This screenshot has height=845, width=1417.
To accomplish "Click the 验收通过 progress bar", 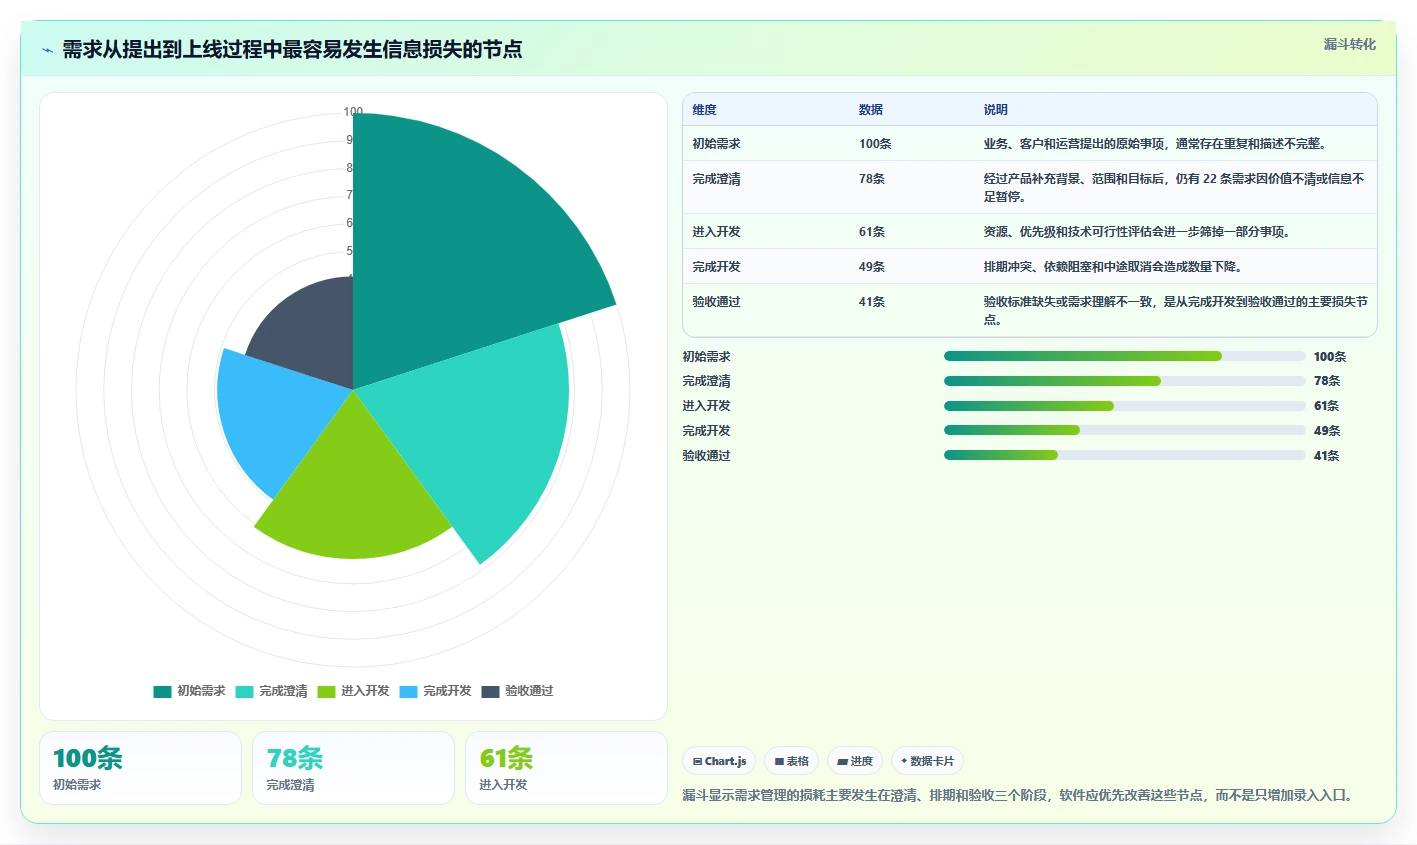I will [x=1125, y=456].
